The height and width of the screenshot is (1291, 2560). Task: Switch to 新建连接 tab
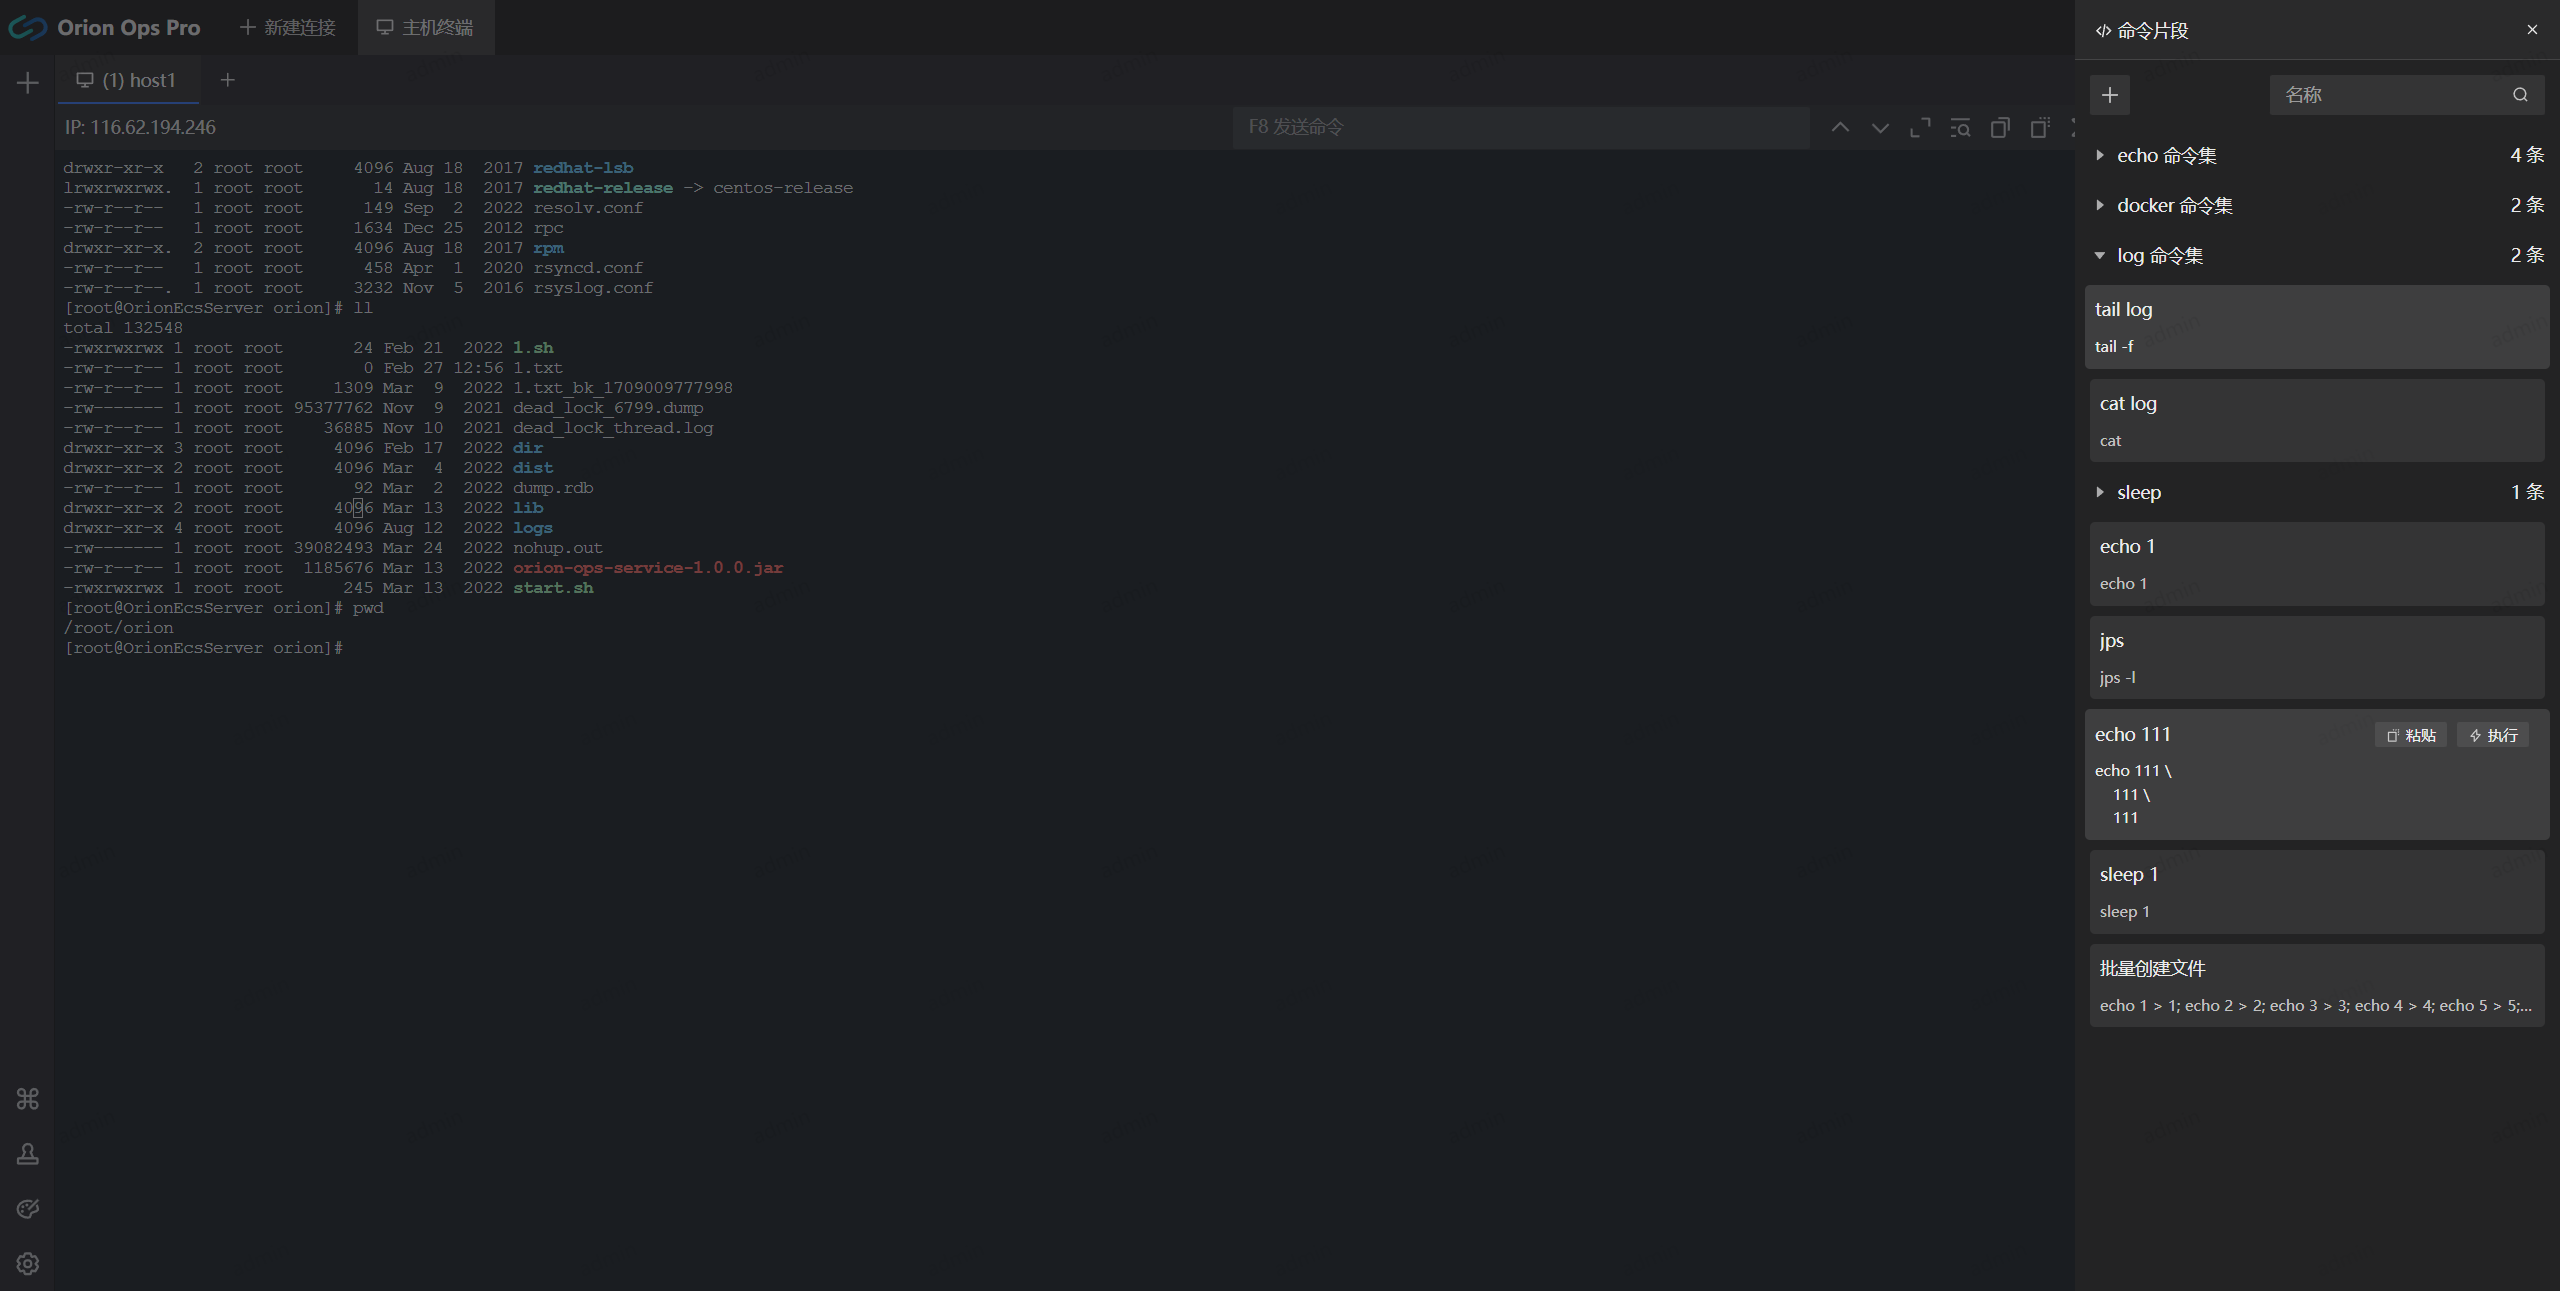point(288,28)
